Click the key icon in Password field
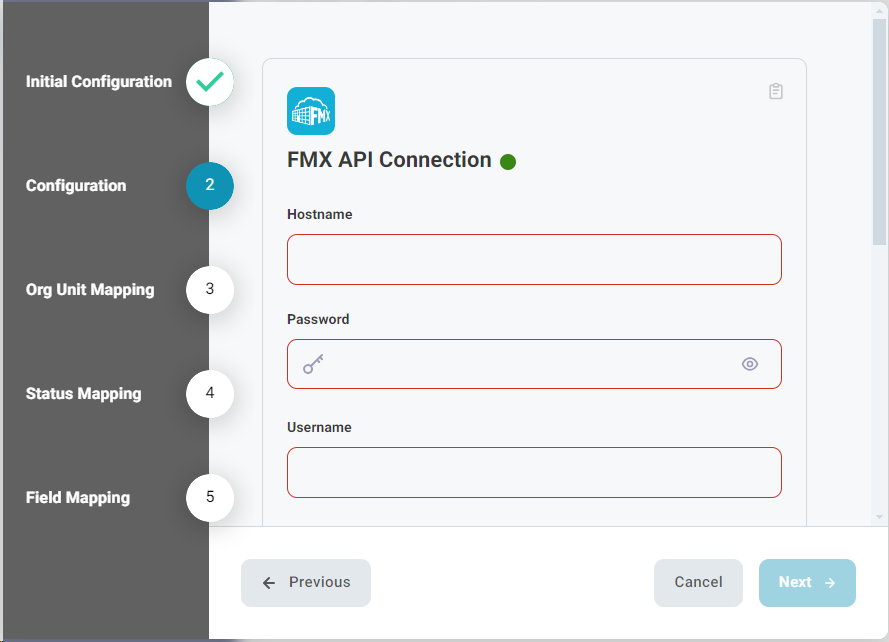The height and width of the screenshot is (642, 889). (x=313, y=364)
